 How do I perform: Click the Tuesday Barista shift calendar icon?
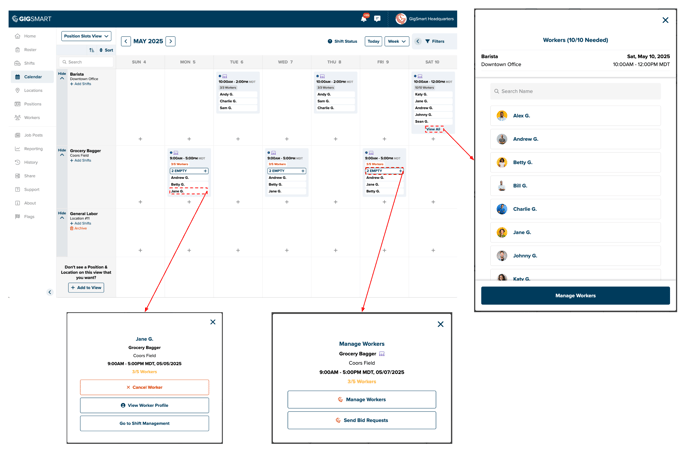pyautogui.click(x=225, y=76)
